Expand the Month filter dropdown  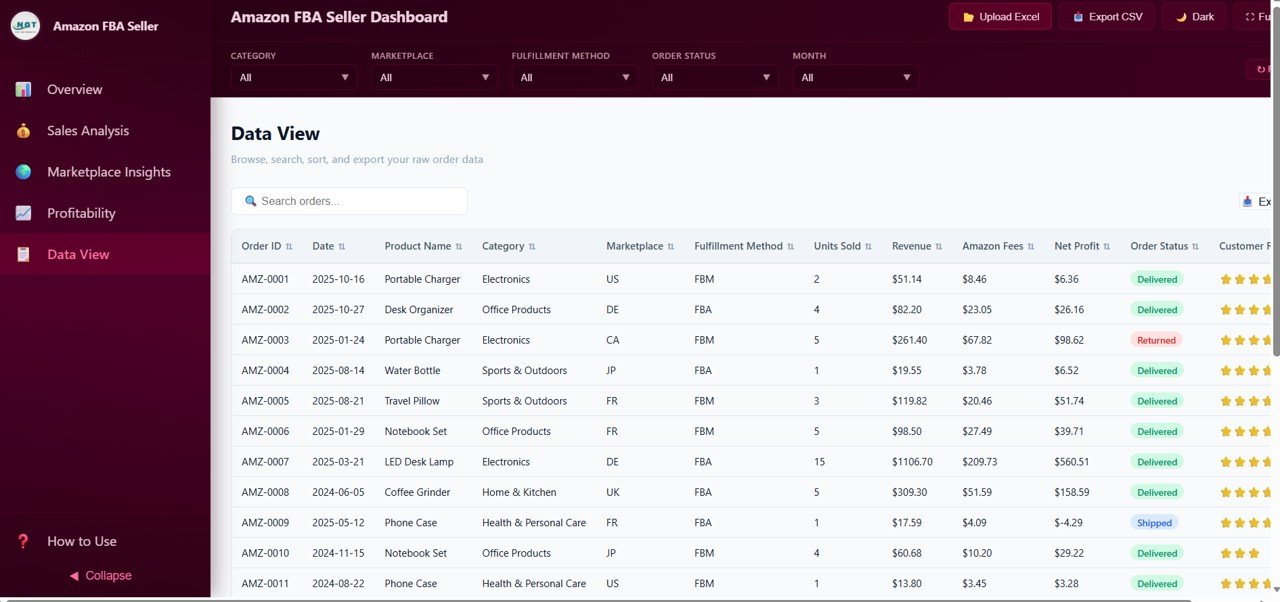[x=855, y=77]
